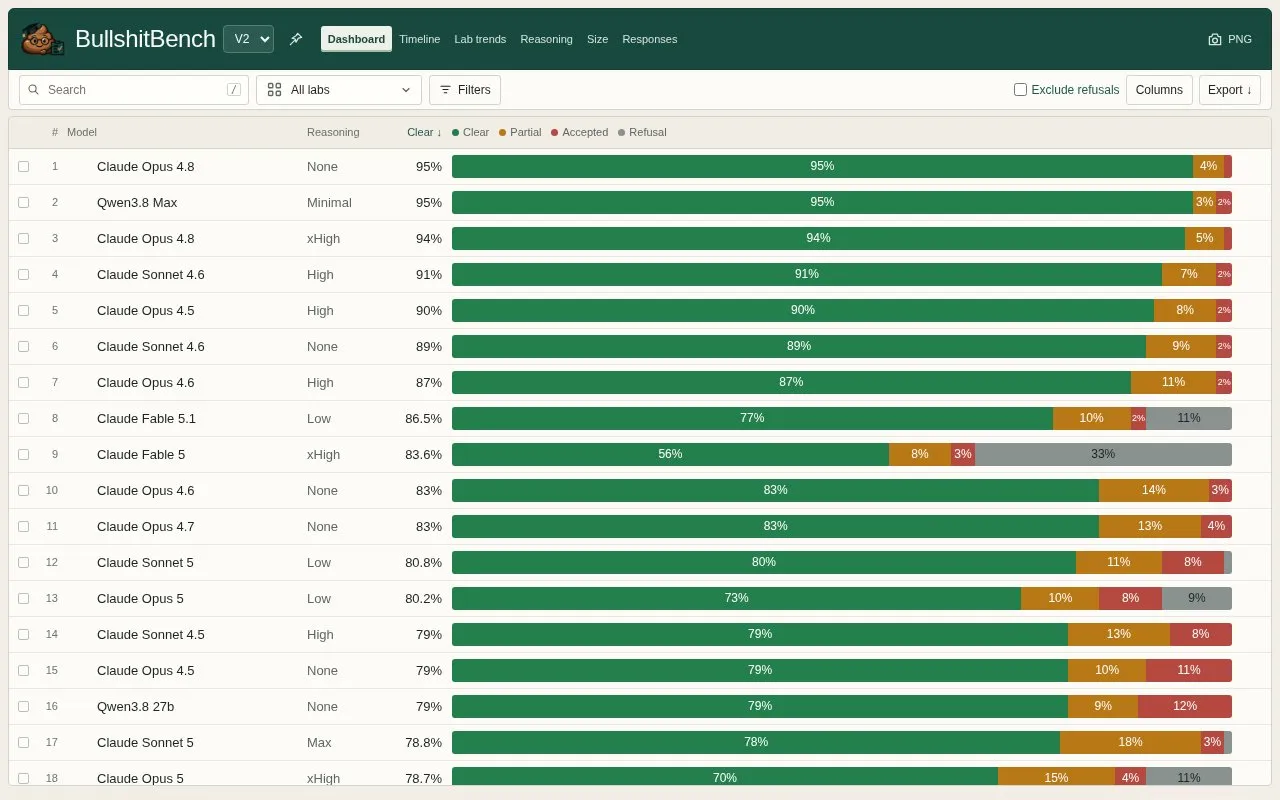Click the orange Partial legend dot
The width and height of the screenshot is (1280, 800).
click(503, 132)
